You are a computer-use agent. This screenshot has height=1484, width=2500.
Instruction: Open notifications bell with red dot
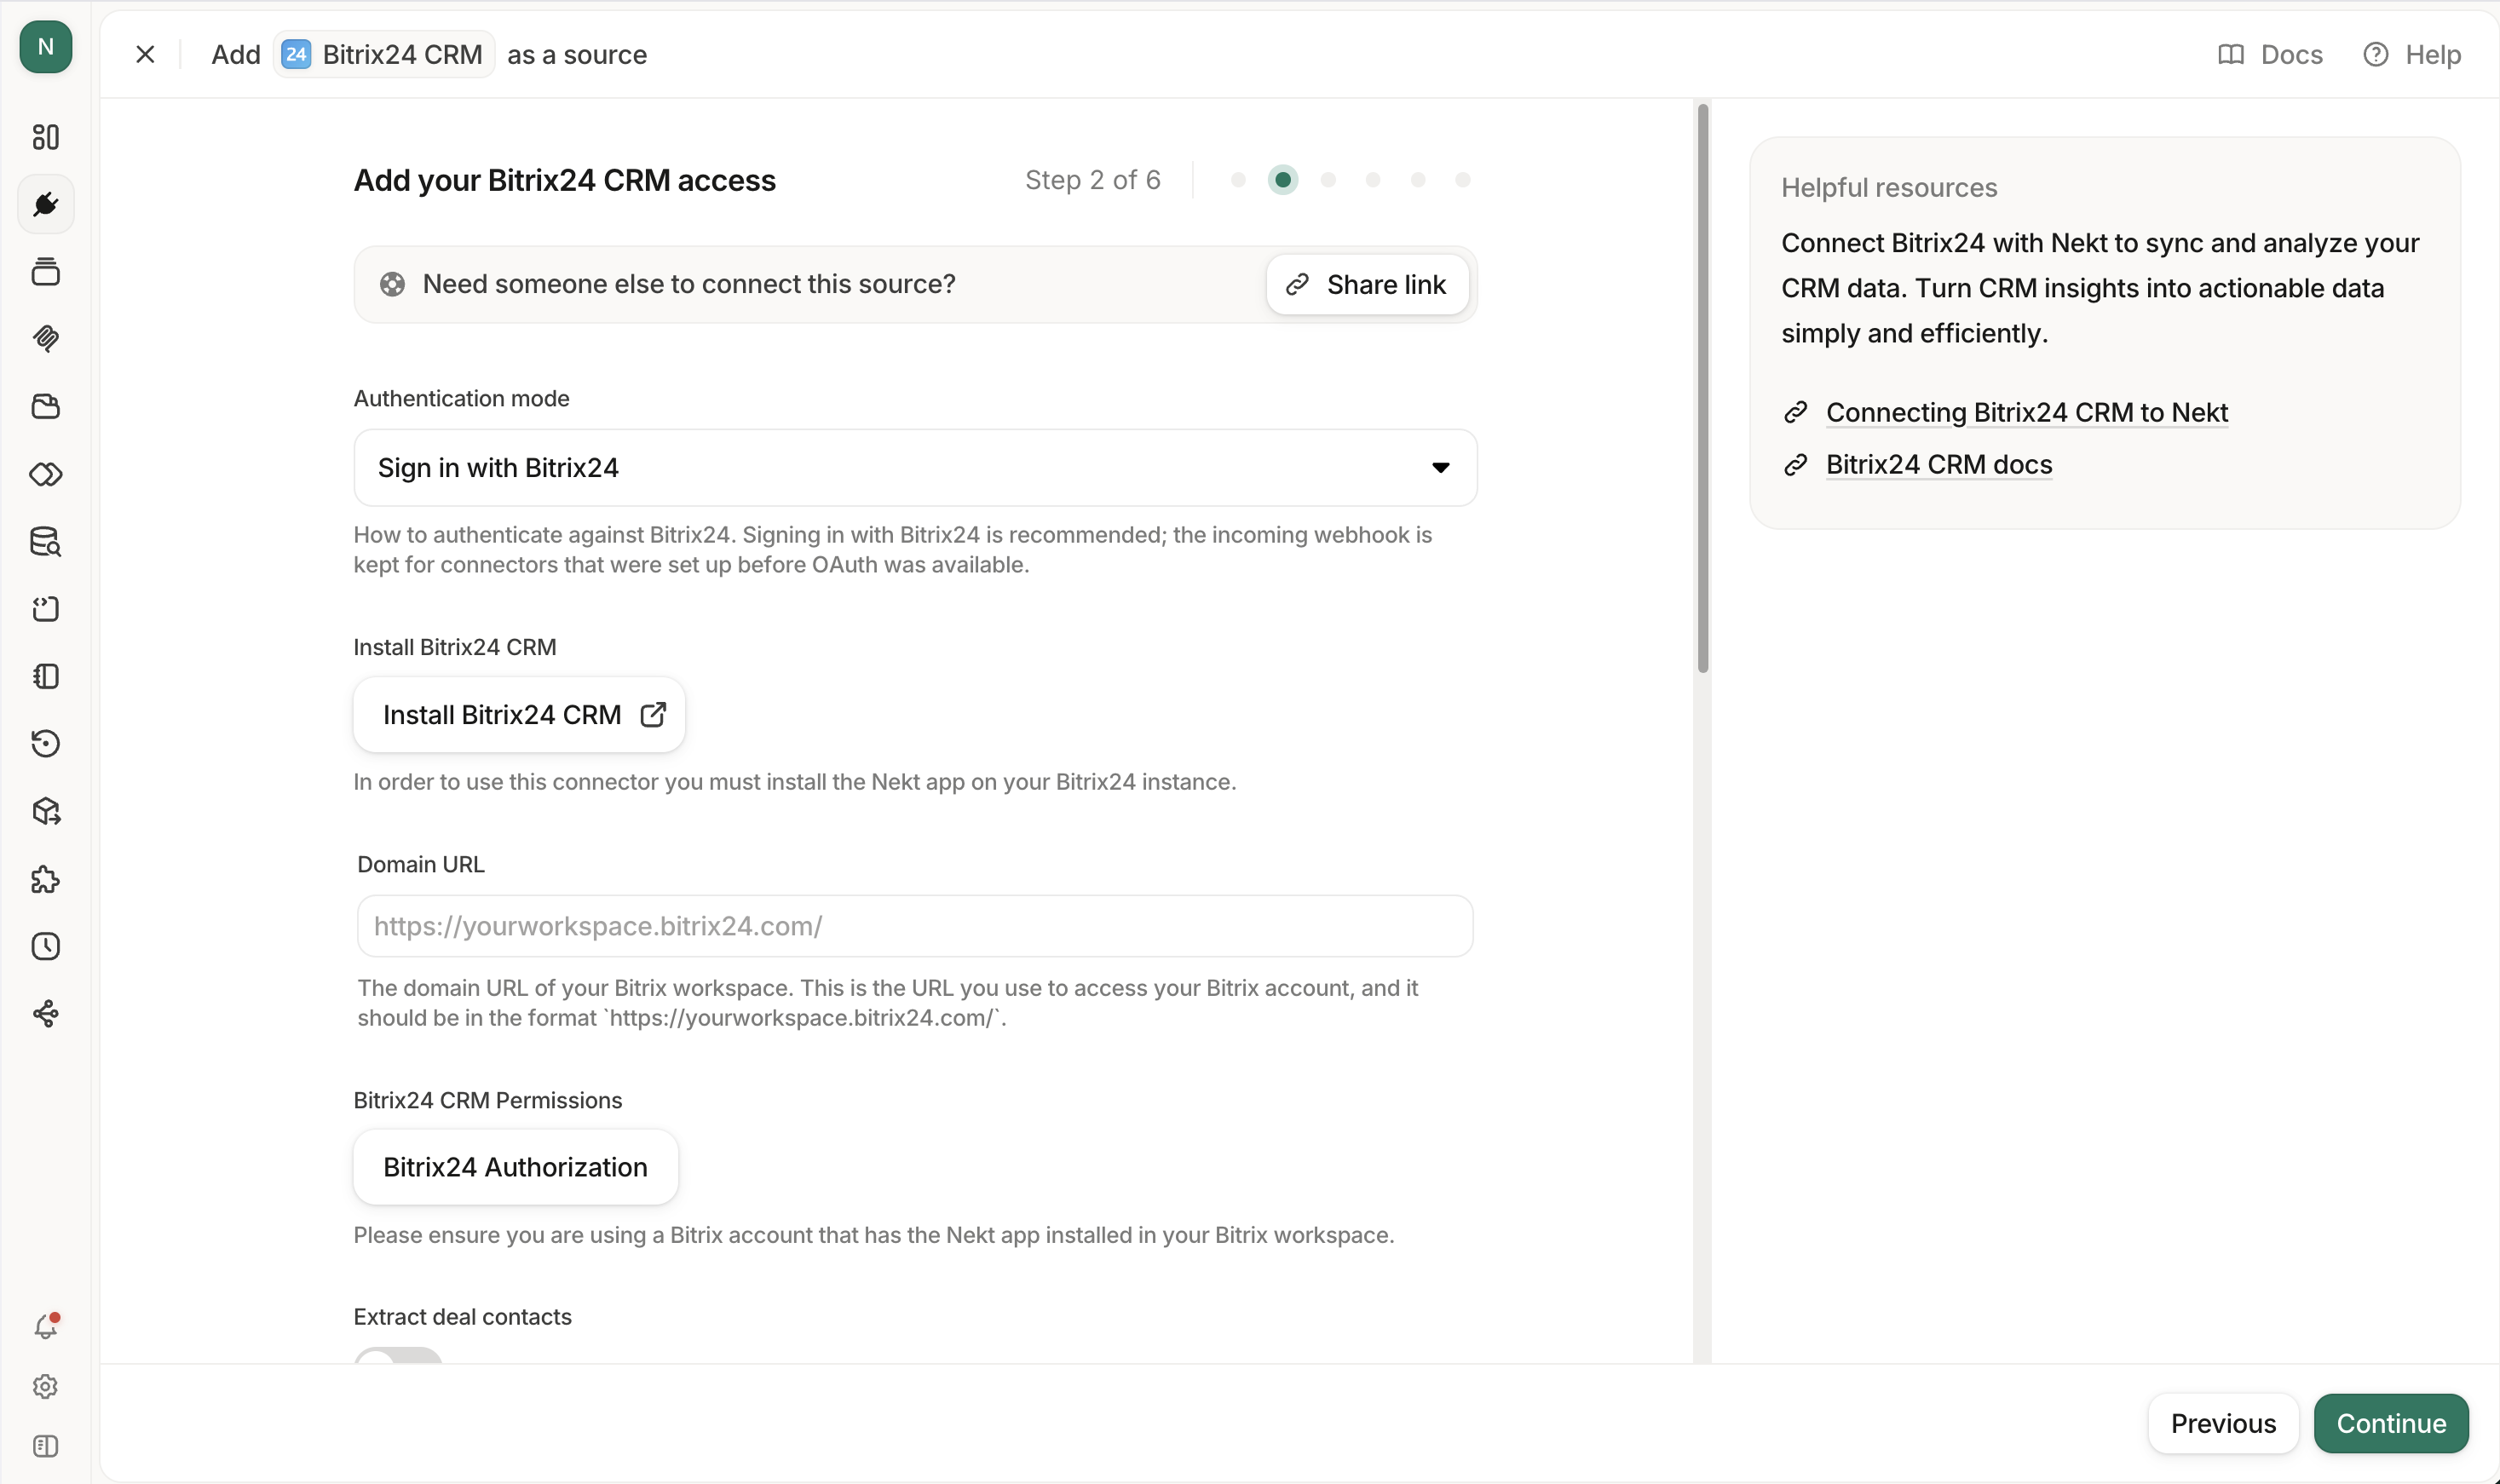pos(46,1326)
